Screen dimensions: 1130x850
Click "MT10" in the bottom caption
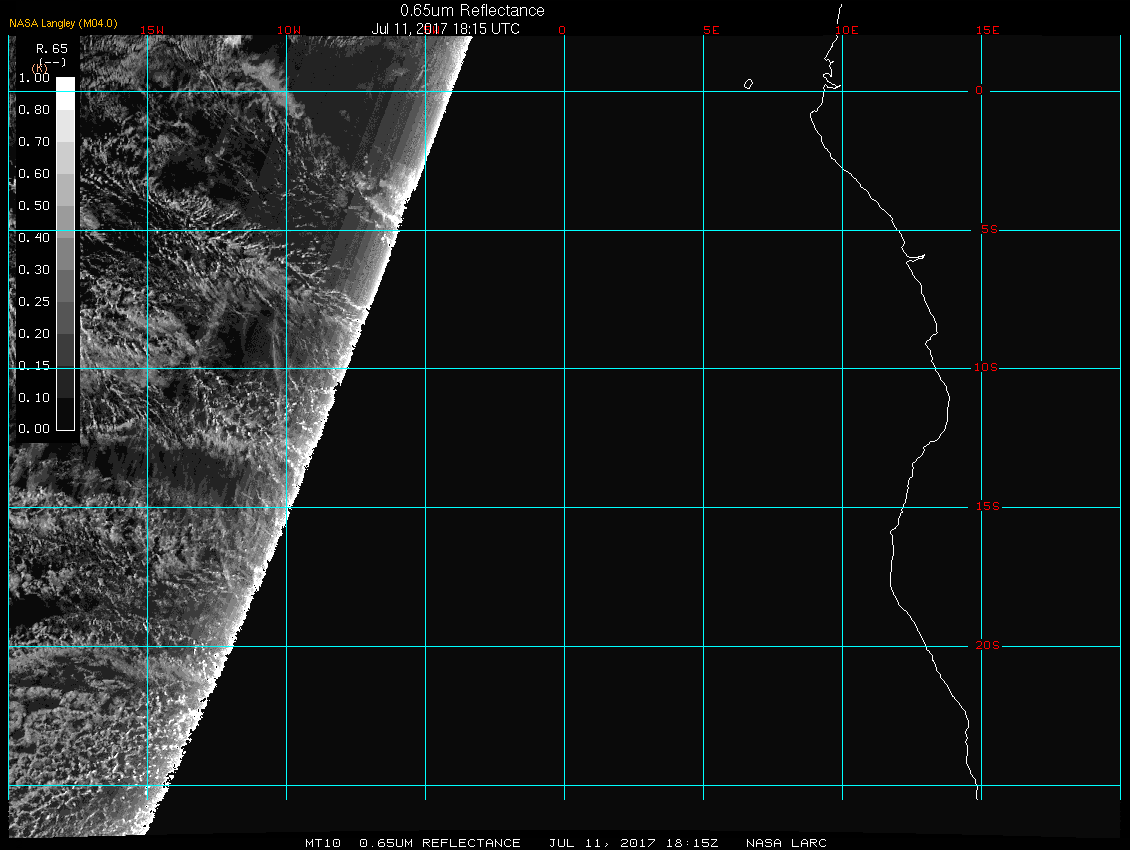point(323,843)
